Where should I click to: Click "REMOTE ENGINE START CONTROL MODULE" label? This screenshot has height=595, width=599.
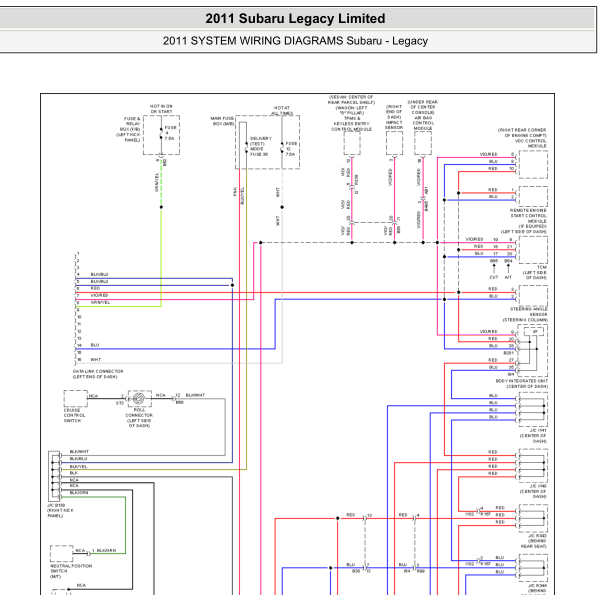click(528, 216)
